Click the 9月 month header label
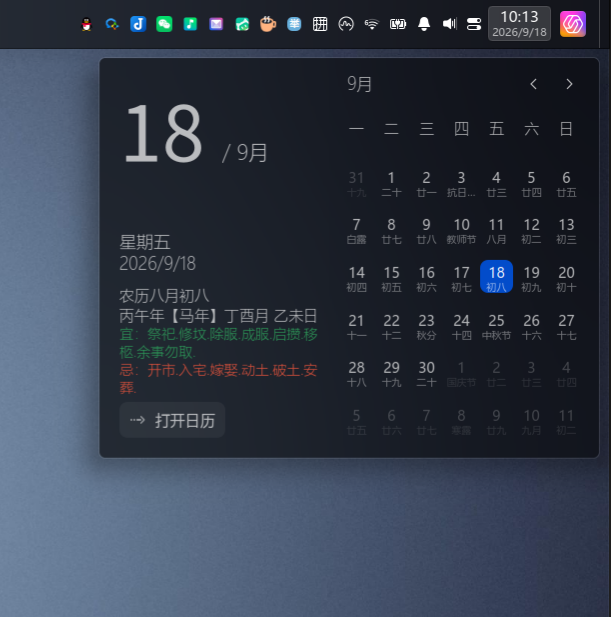This screenshot has height=617, width=611. 359,84
